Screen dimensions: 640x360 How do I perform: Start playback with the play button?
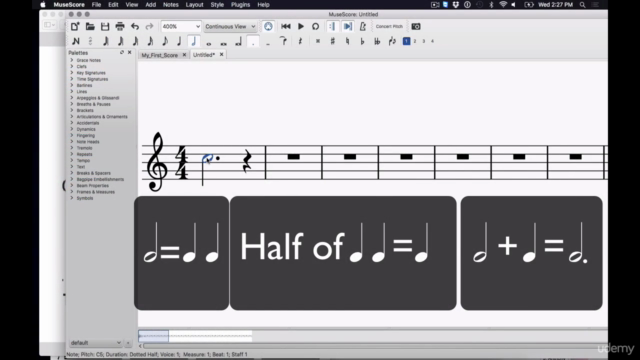(301, 27)
